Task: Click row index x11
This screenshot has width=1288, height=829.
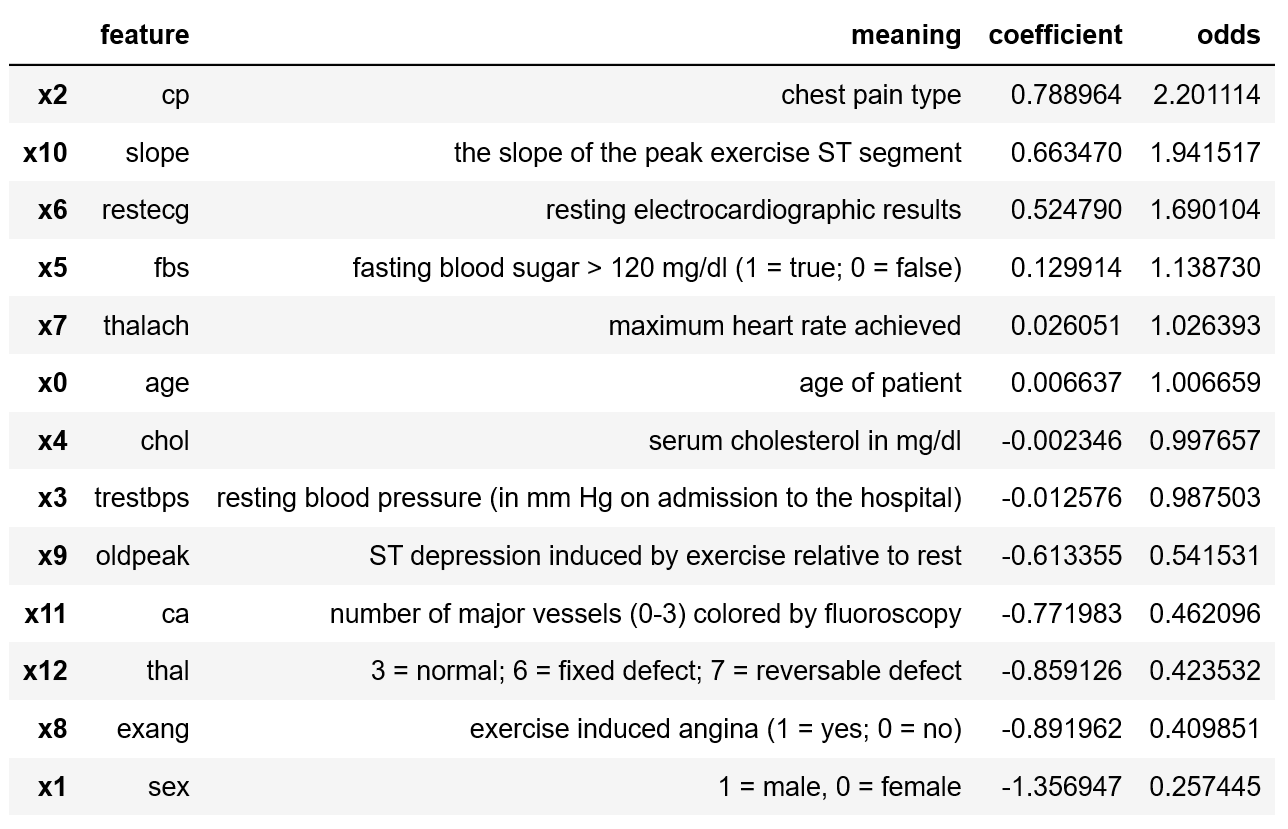Action: click(x=46, y=614)
